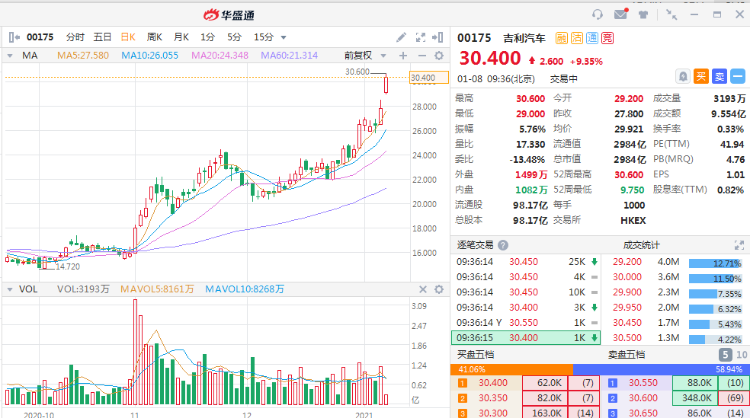
Task: Open the messages envelope icon
Action: tap(621, 14)
